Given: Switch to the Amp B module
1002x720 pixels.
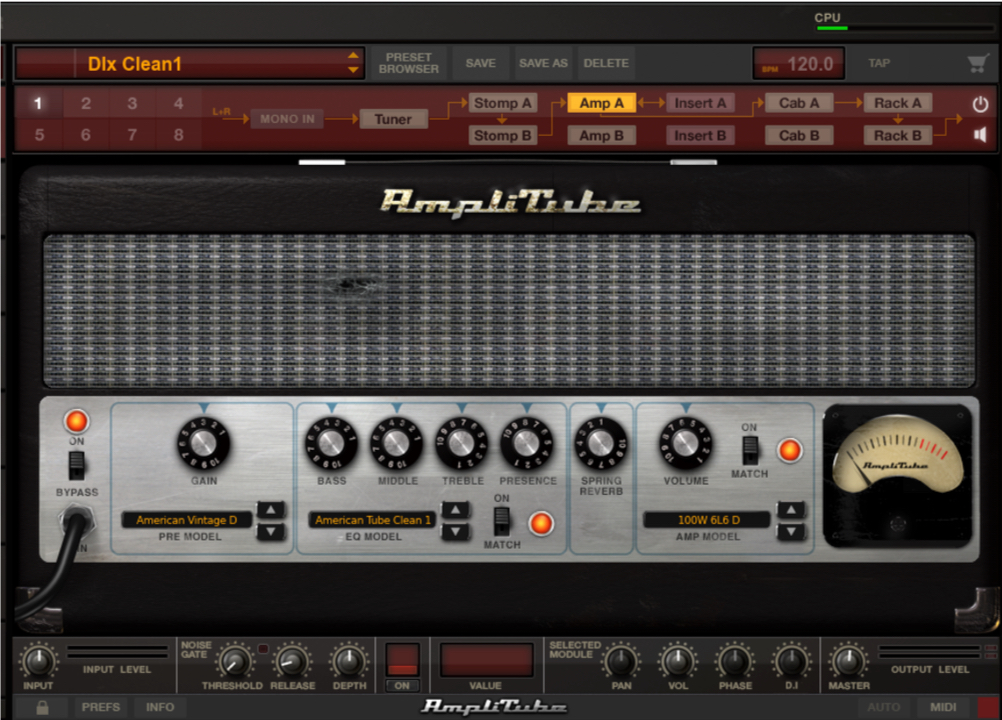Looking at the screenshot, I should click(601, 135).
